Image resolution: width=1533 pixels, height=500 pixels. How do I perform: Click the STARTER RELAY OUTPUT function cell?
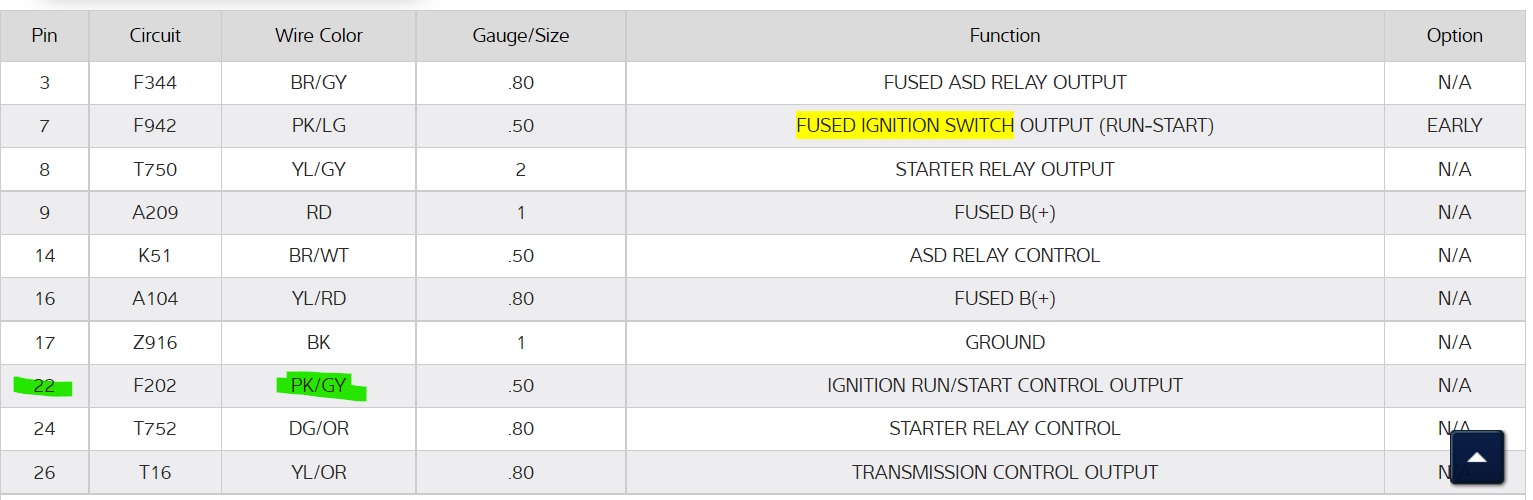pos(1005,170)
